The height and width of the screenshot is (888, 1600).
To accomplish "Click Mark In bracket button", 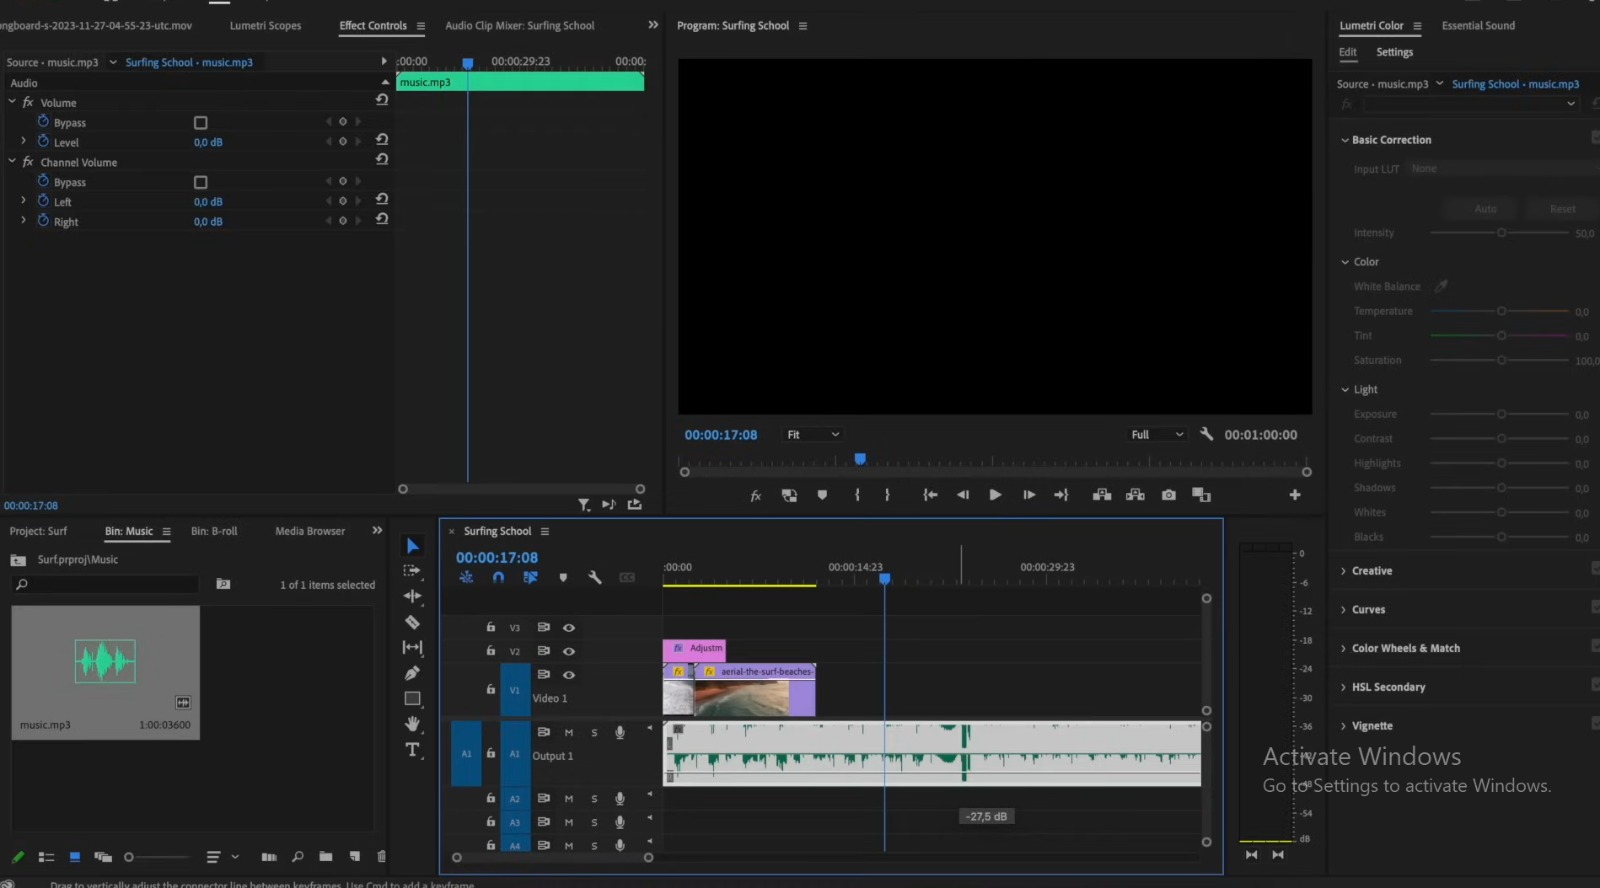I will pos(857,495).
